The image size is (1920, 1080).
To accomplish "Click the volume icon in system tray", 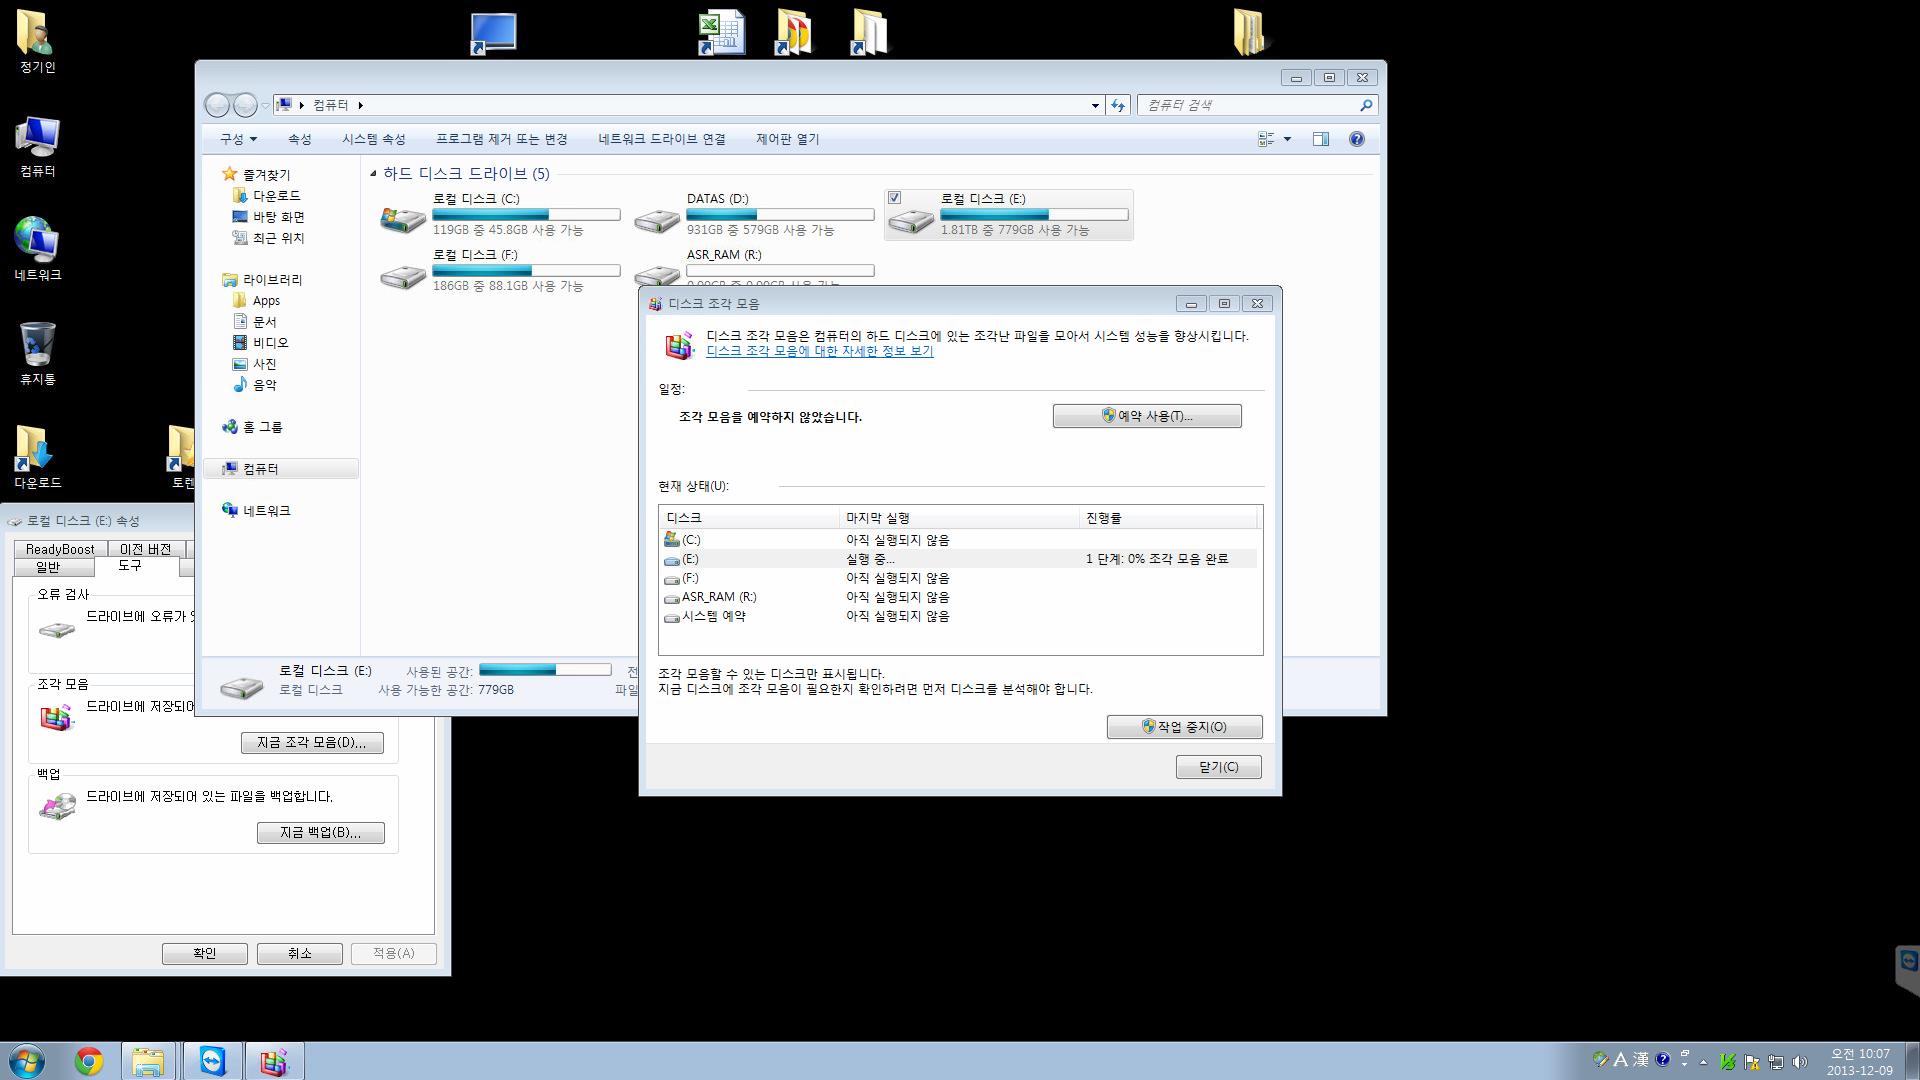I will 1800,1061.
